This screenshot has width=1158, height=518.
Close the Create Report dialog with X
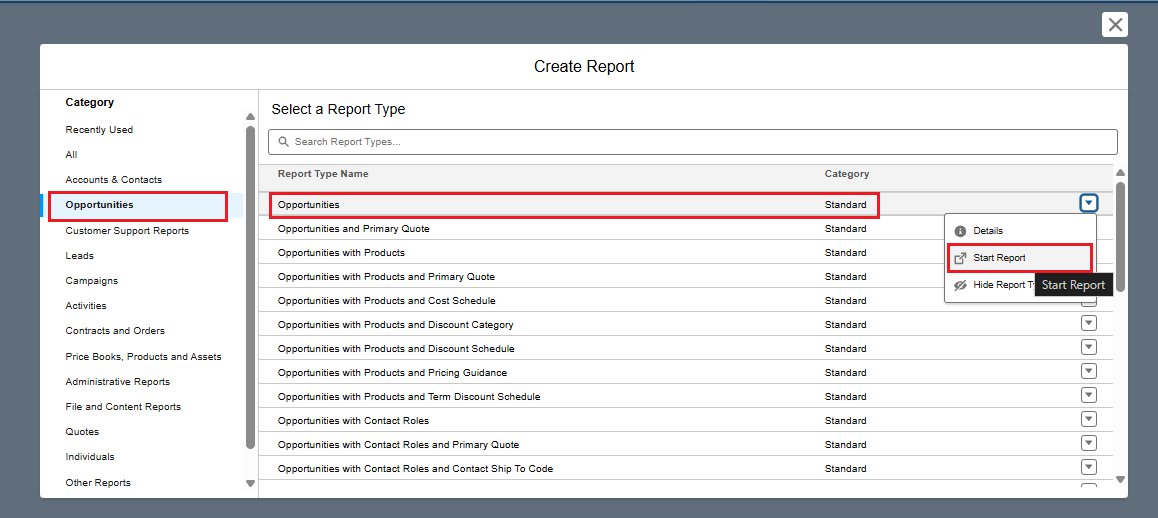coord(1114,24)
